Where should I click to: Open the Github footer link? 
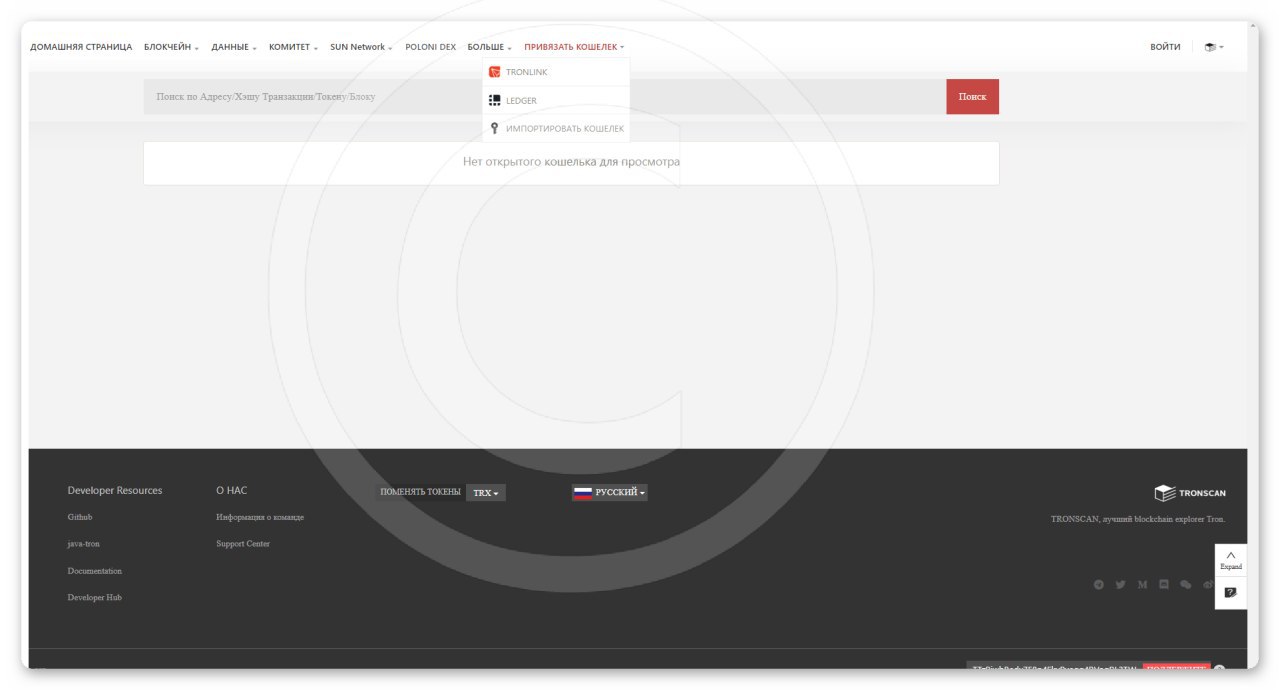(x=80, y=517)
